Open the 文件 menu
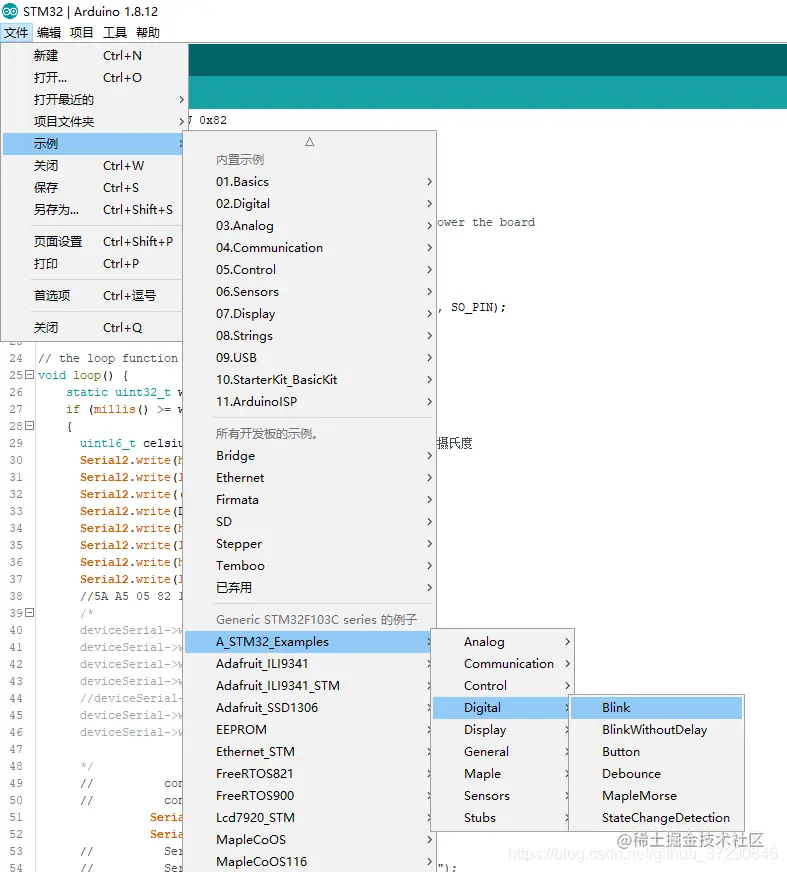This screenshot has height=872, width=787. (x=16, y=32)
